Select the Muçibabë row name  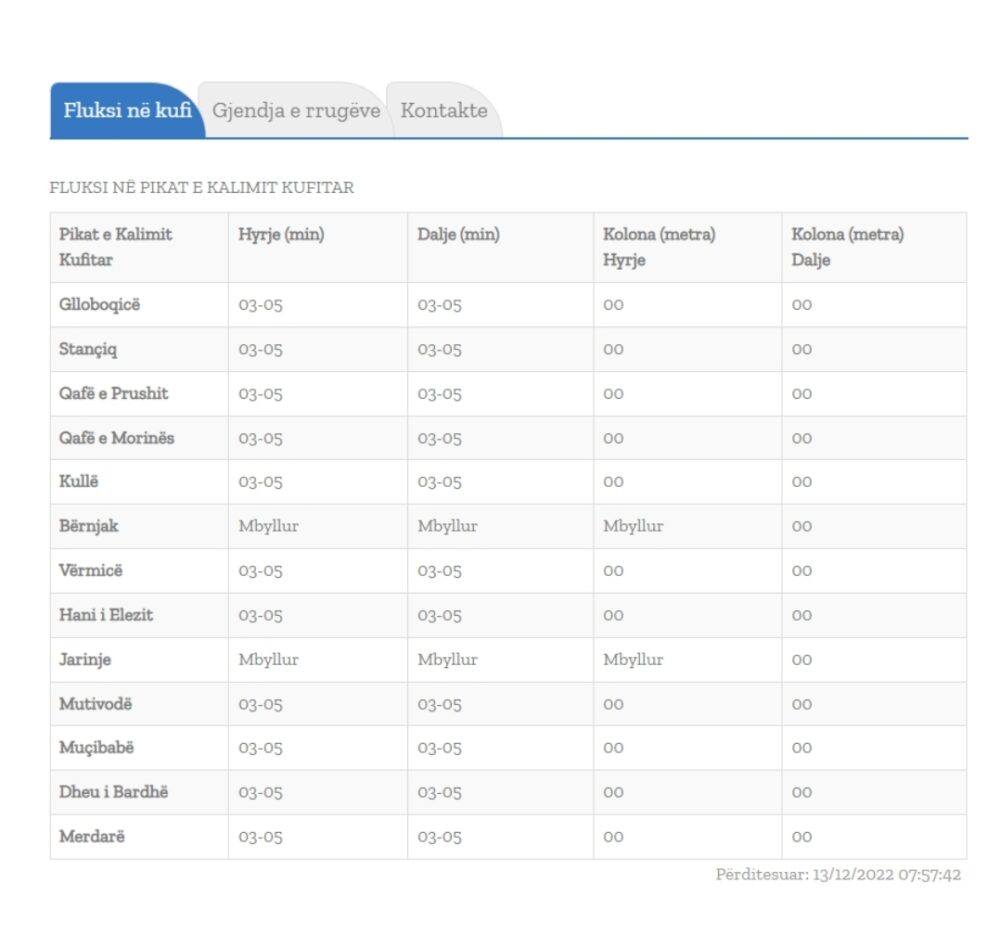[96, 748]
